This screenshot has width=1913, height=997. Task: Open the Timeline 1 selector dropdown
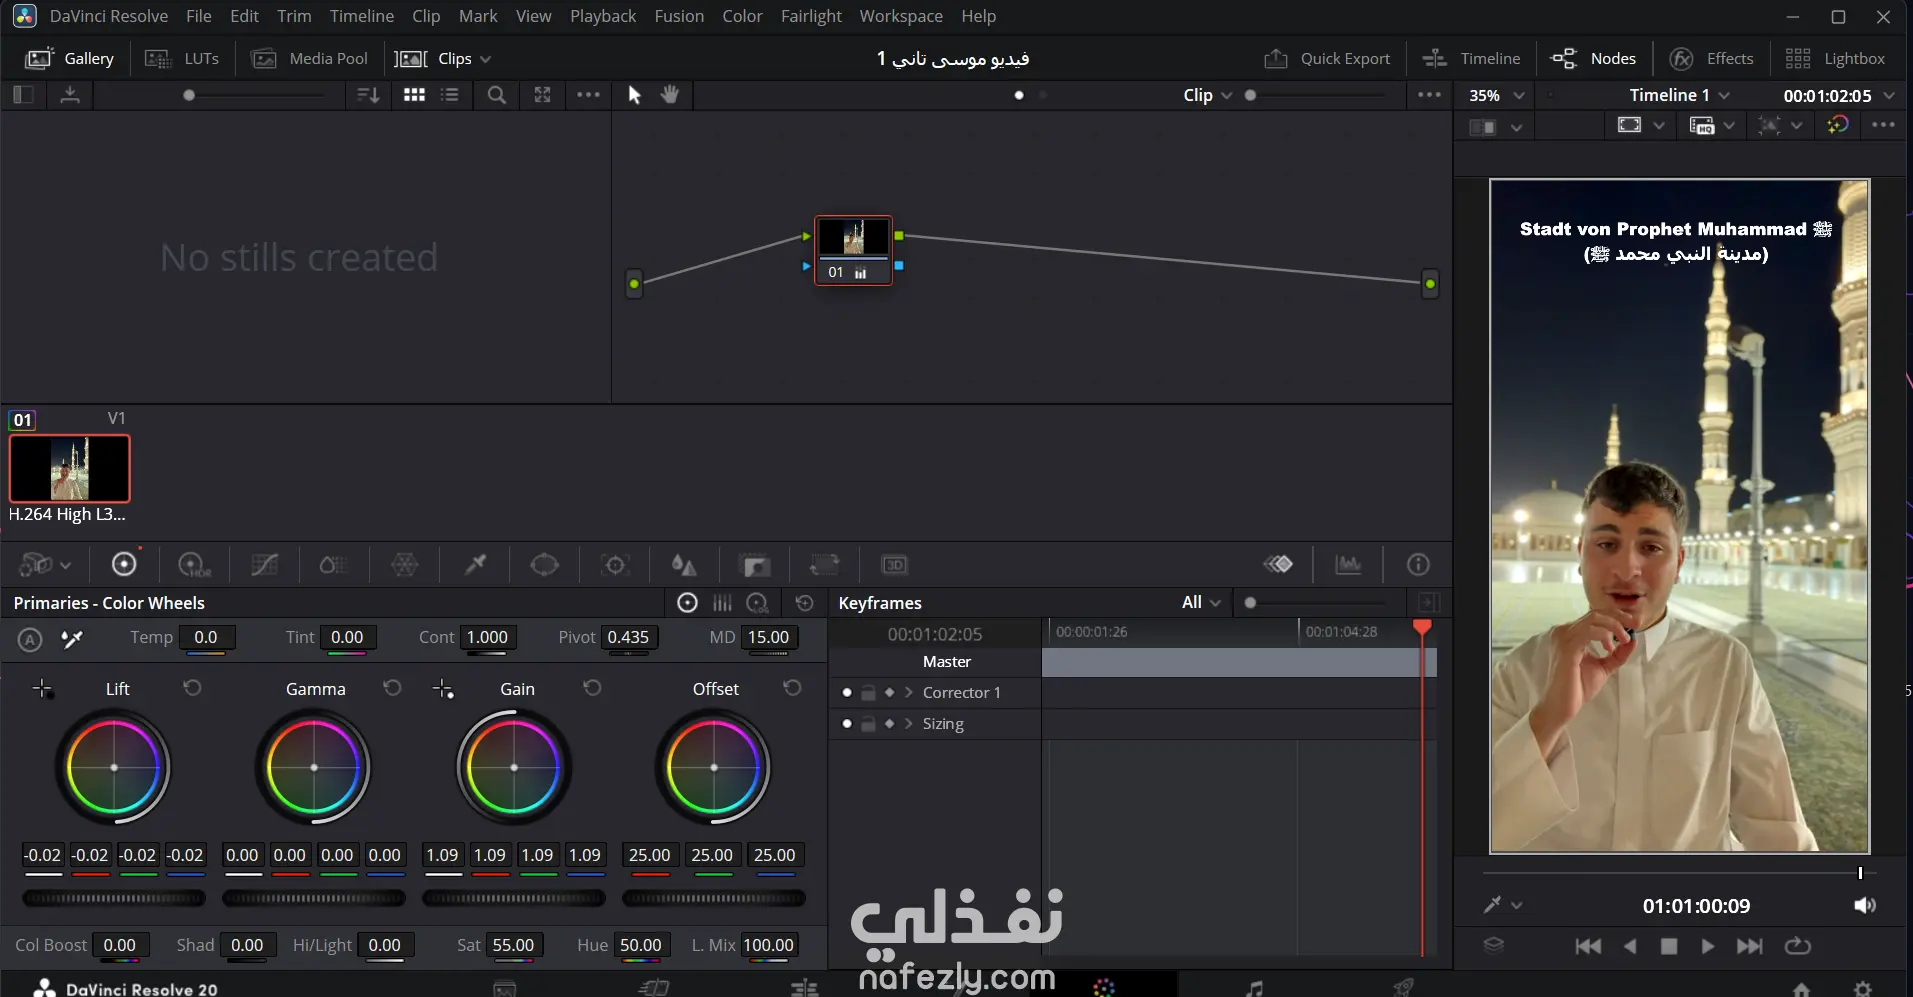point(1679,95)
